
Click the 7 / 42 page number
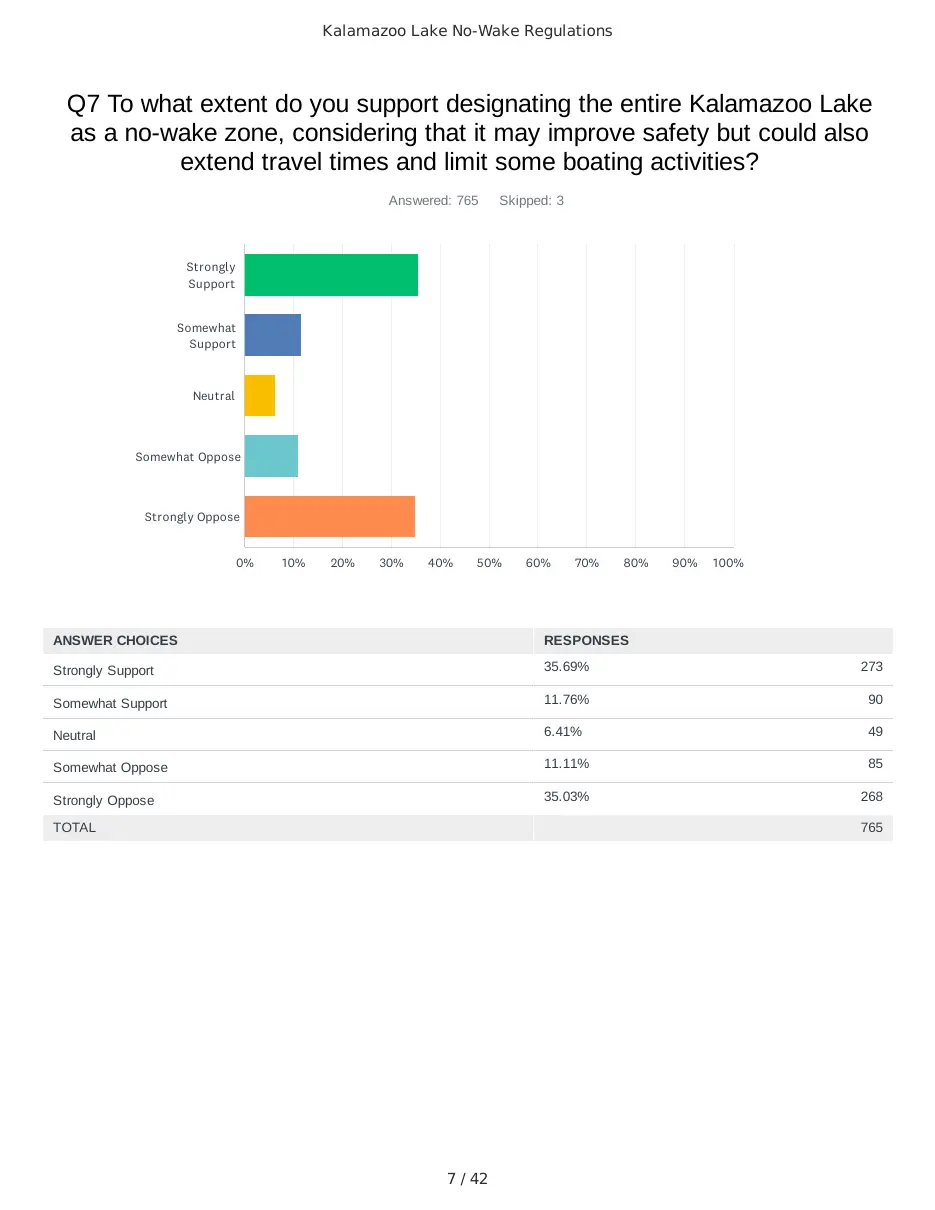click(467, 1179)
